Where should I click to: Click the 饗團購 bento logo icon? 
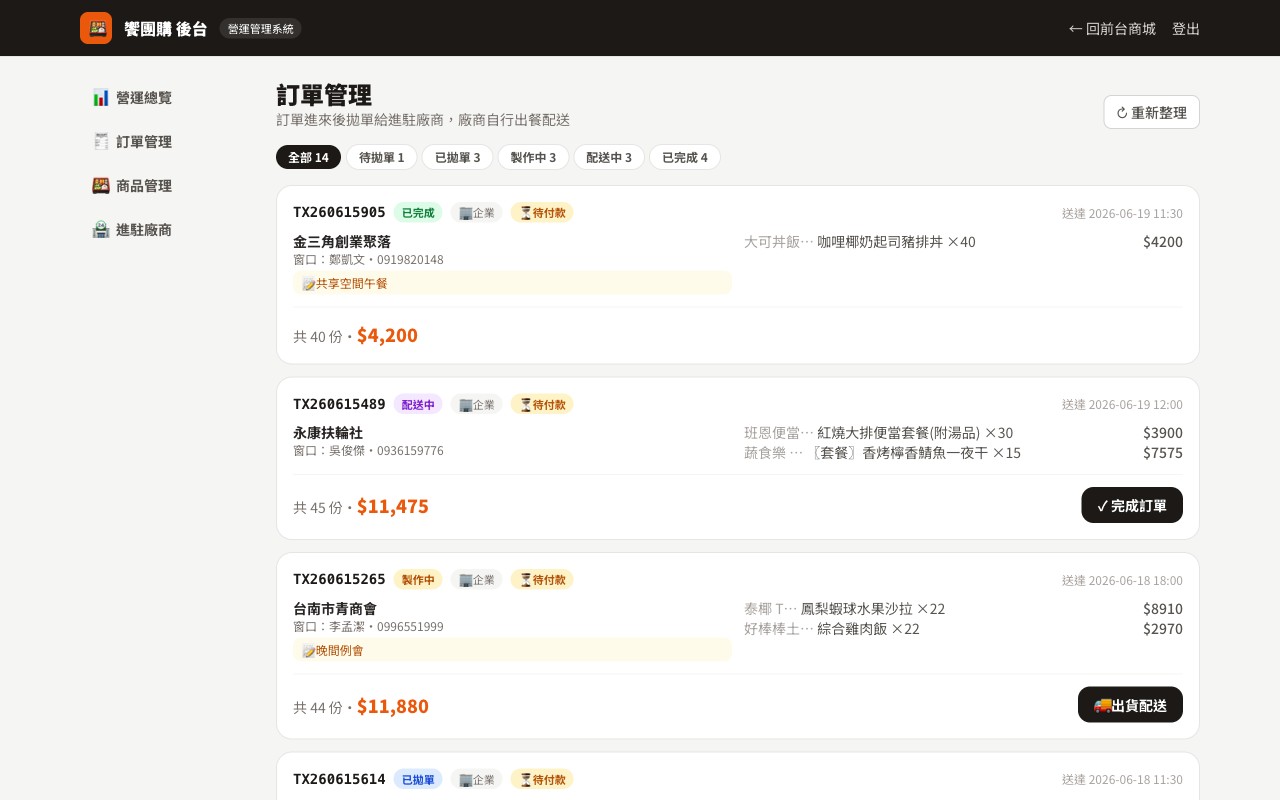(96, 28)
